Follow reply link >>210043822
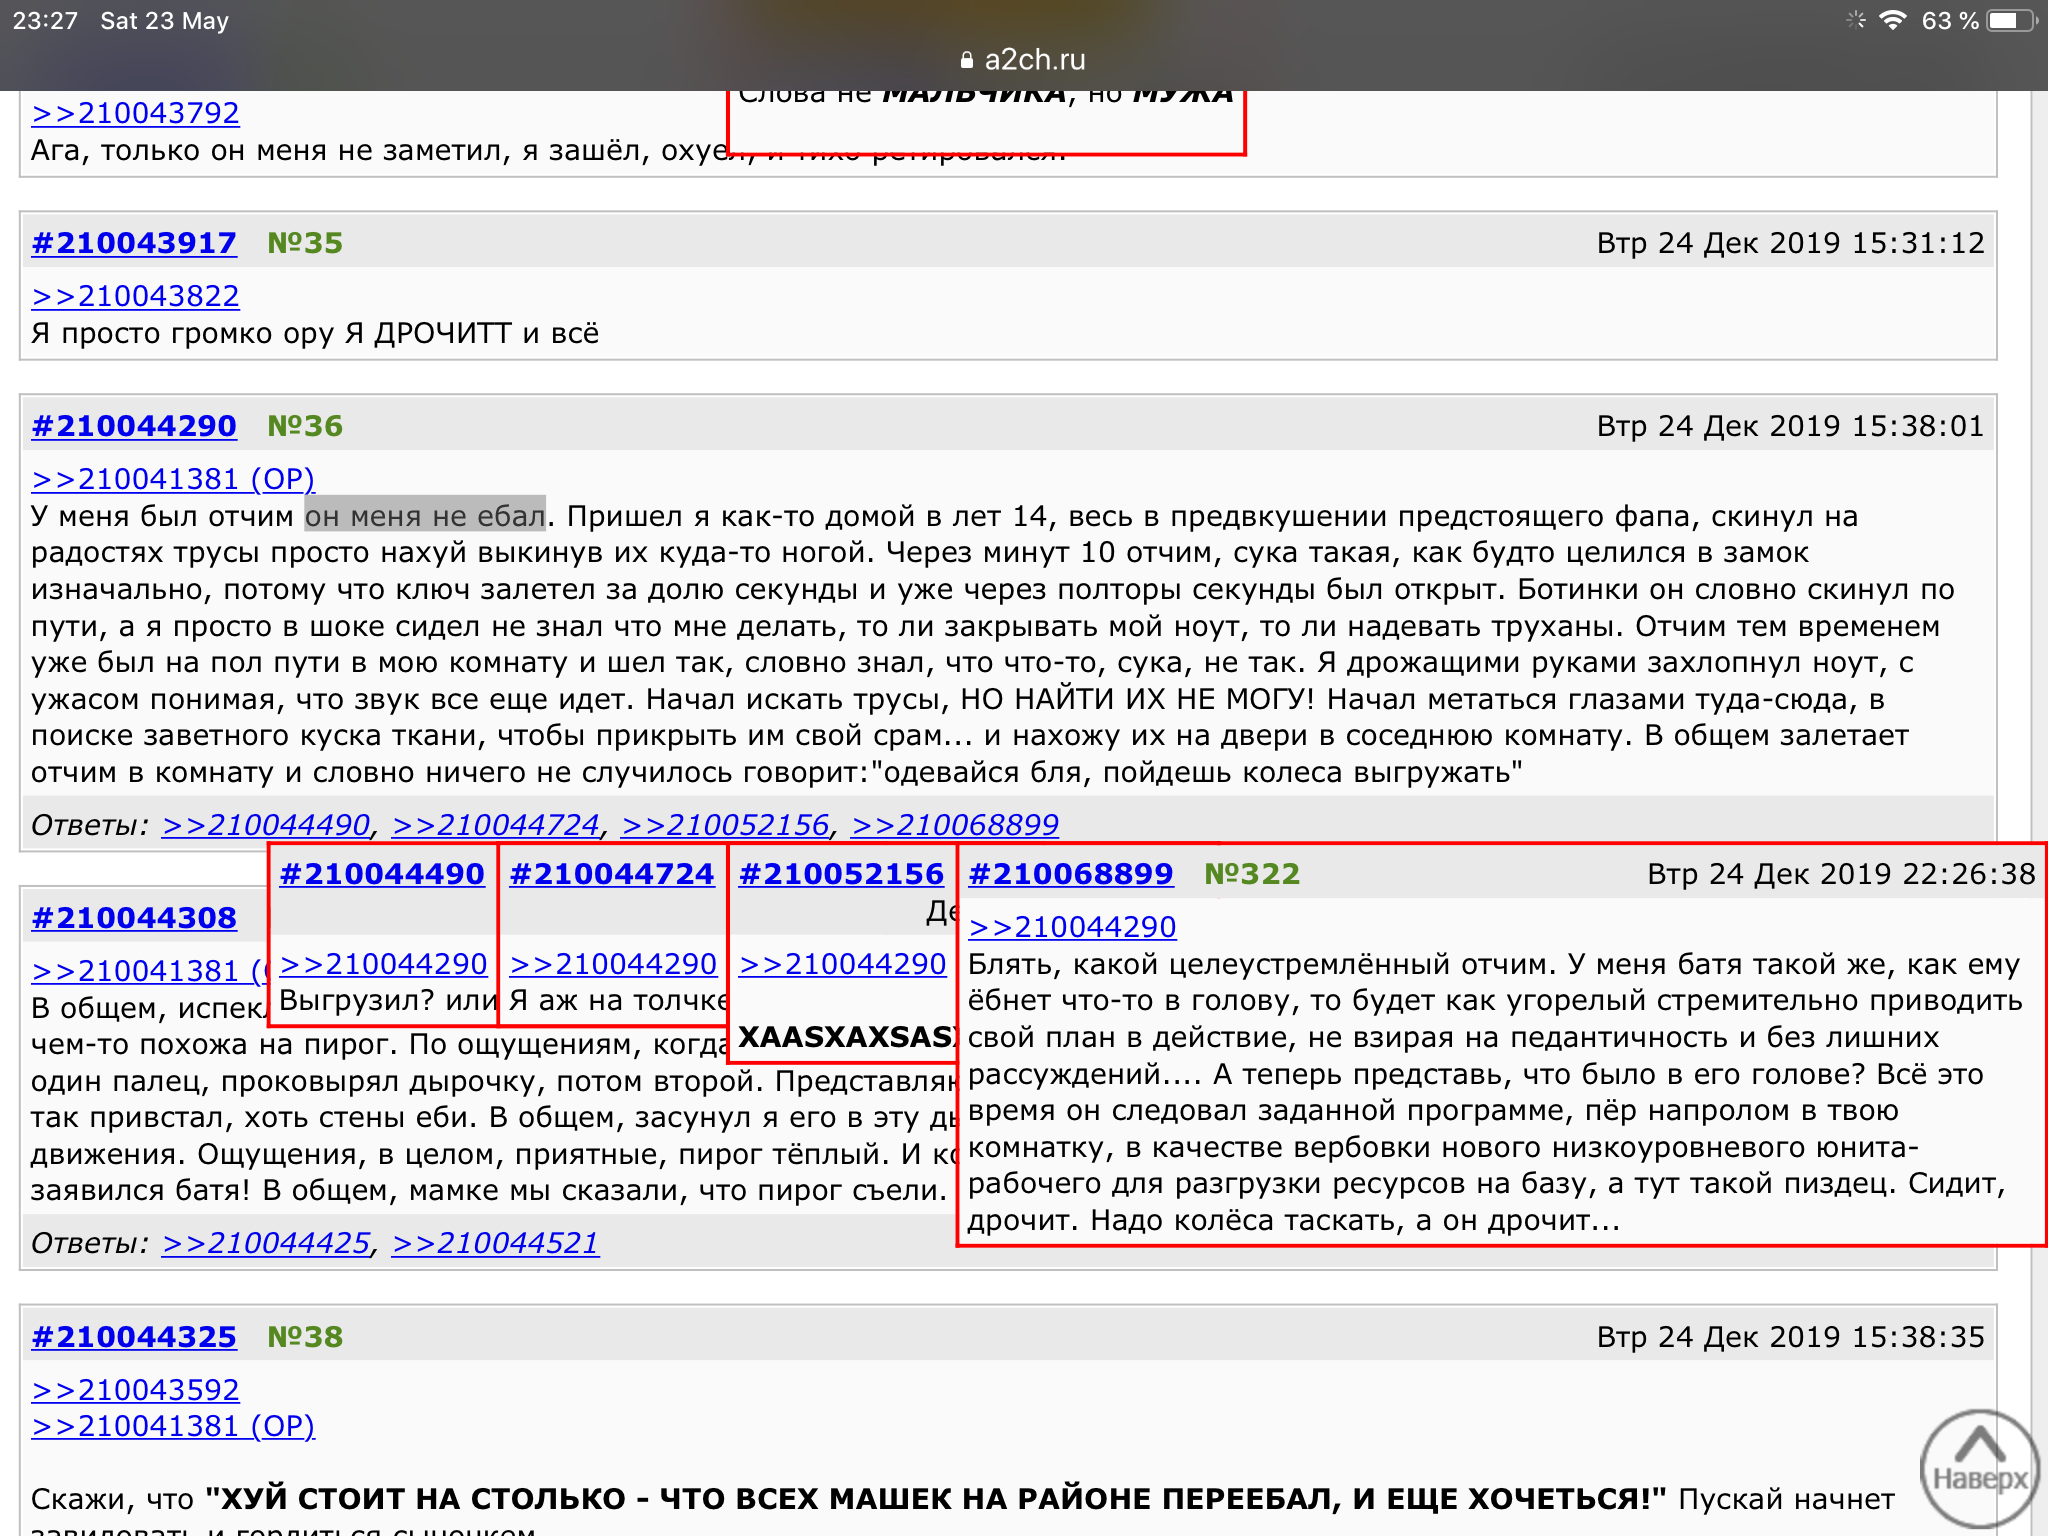This screenshot has height=1536, width=2048. 135,296
